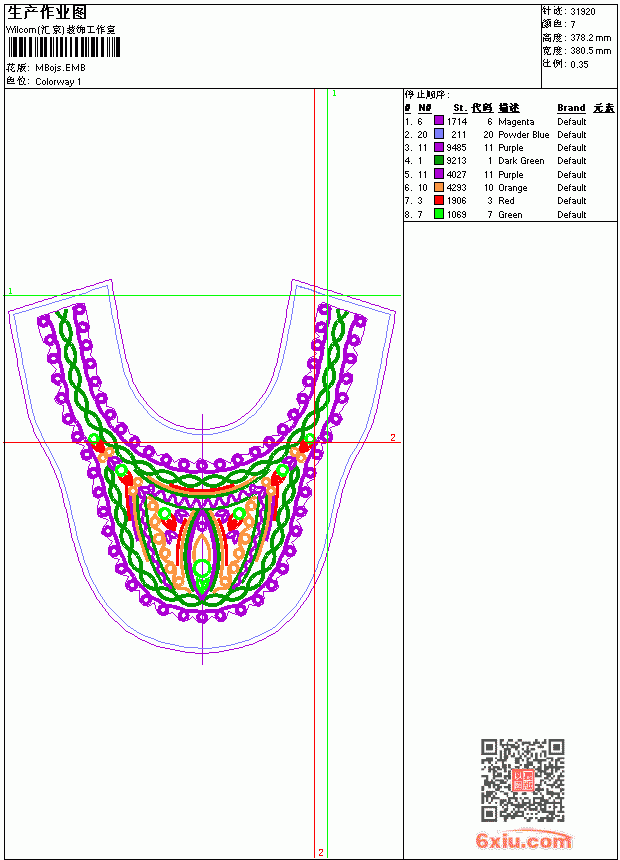Screen dimensions: 620x860
Task: Click the stitch count 4027
Action: 456,175
